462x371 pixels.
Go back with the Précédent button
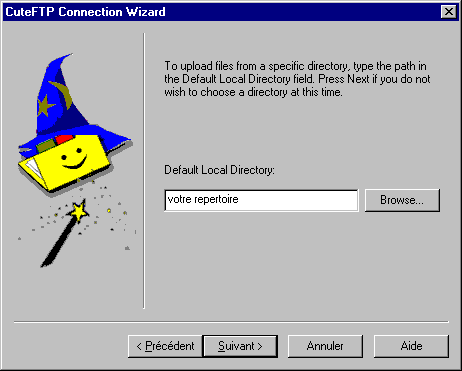point(165,346)
